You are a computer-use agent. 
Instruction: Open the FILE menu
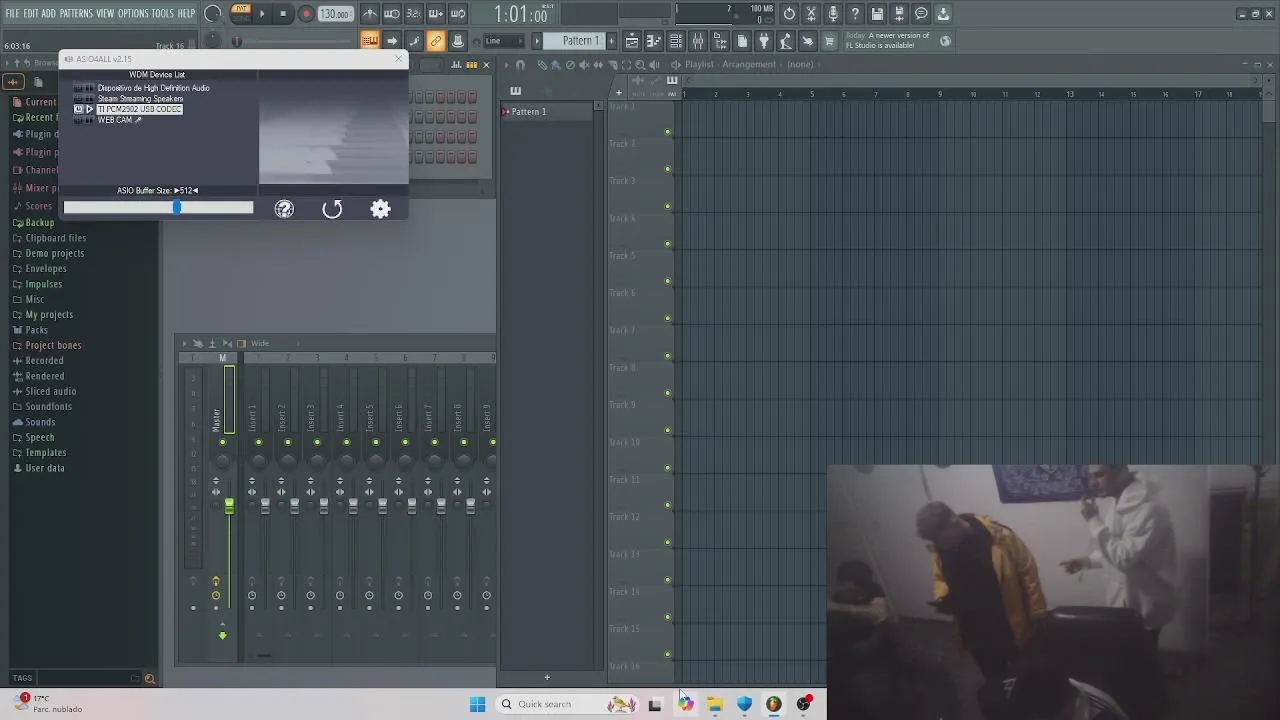pyautogui.click(x=13, y=13)
